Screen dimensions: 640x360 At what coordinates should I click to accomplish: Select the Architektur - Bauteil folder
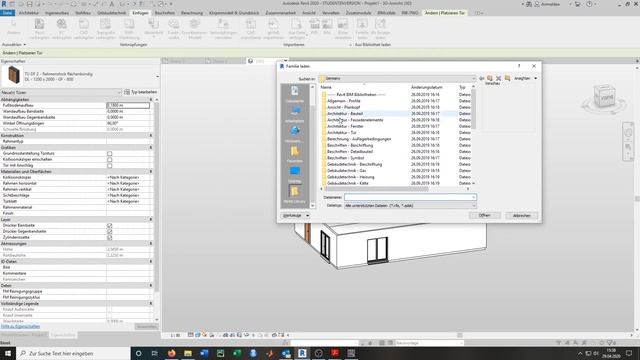click(x=345, y=113)
